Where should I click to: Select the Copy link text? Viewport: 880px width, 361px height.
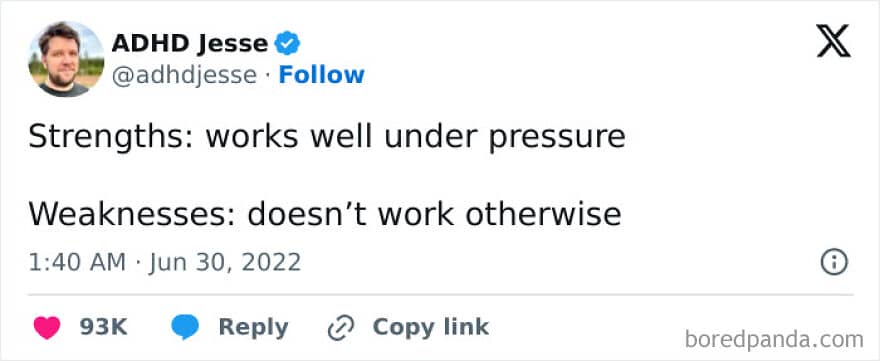click(430, 327)
